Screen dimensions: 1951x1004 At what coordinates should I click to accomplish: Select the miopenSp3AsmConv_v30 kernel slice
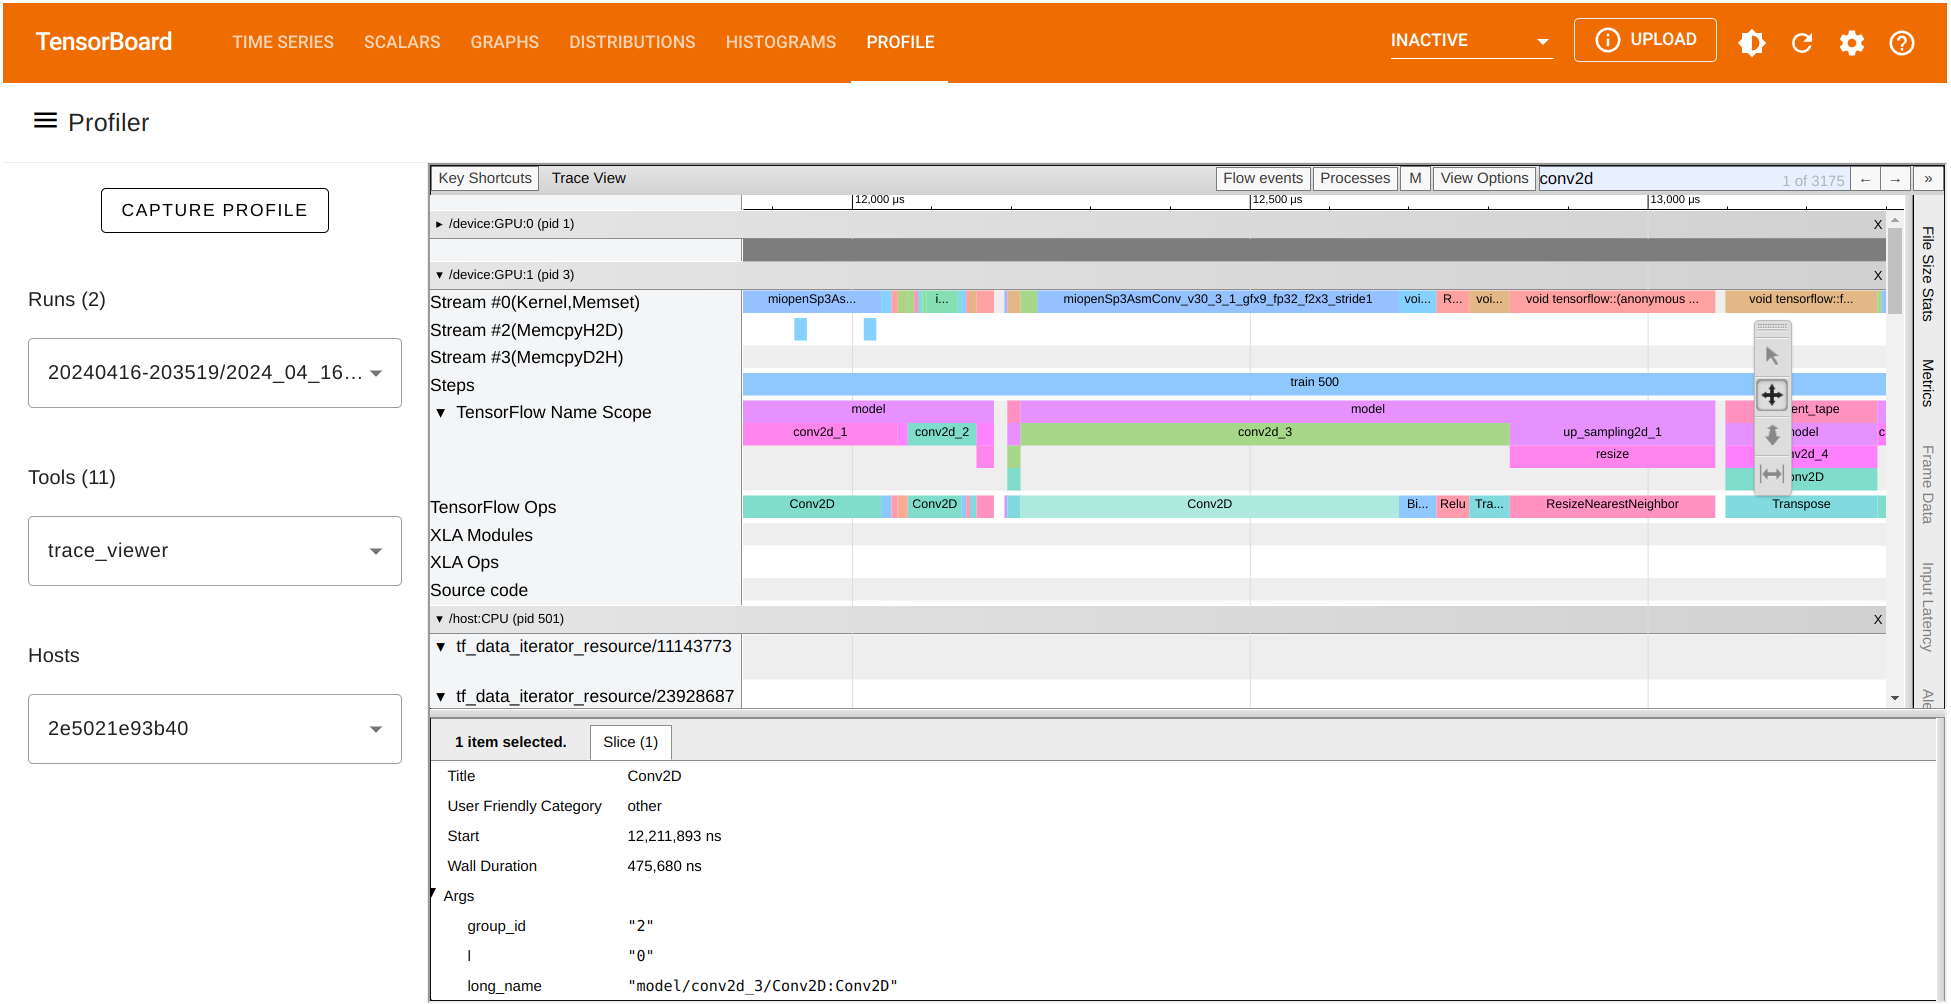1217,300
